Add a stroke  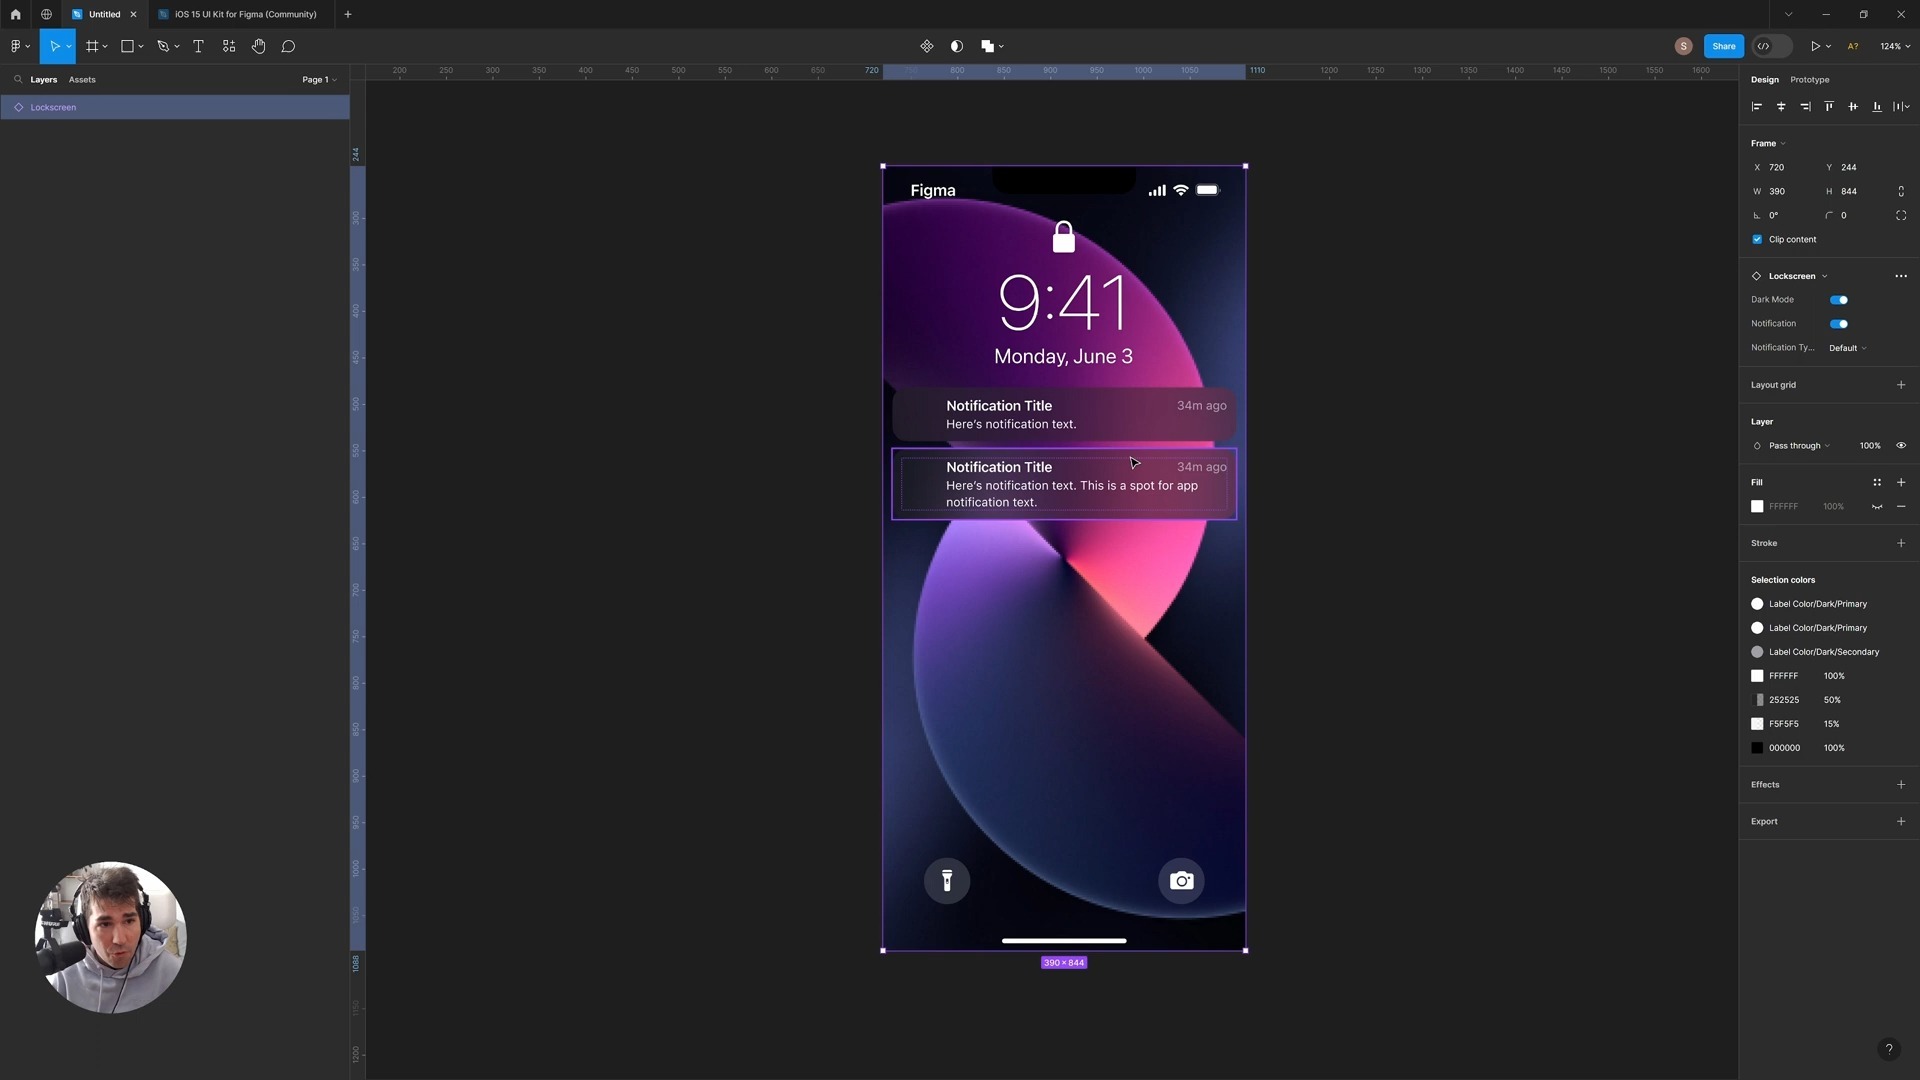[1901, 543]
